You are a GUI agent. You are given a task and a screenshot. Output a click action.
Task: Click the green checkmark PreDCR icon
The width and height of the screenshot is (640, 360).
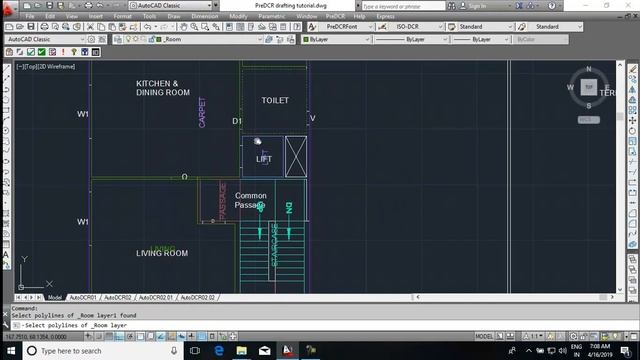click(x=42, y=52)
